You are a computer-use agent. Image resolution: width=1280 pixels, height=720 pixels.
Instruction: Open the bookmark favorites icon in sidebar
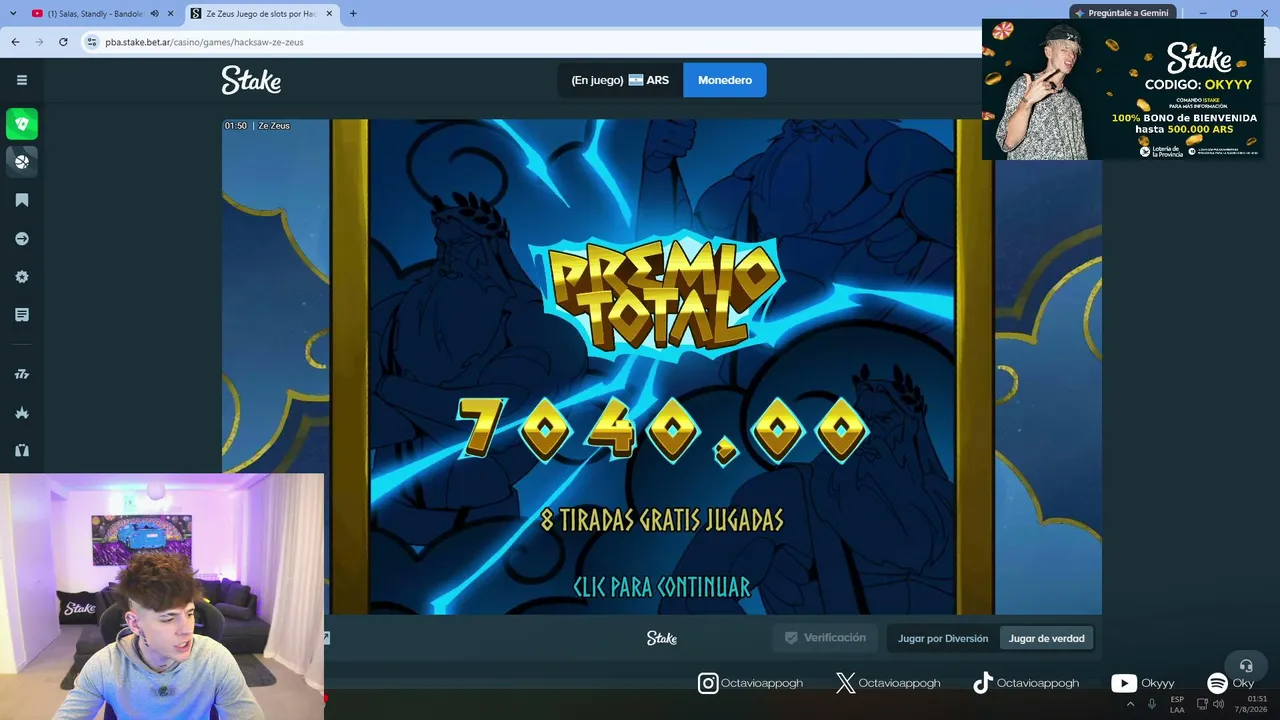click(22, 200)
